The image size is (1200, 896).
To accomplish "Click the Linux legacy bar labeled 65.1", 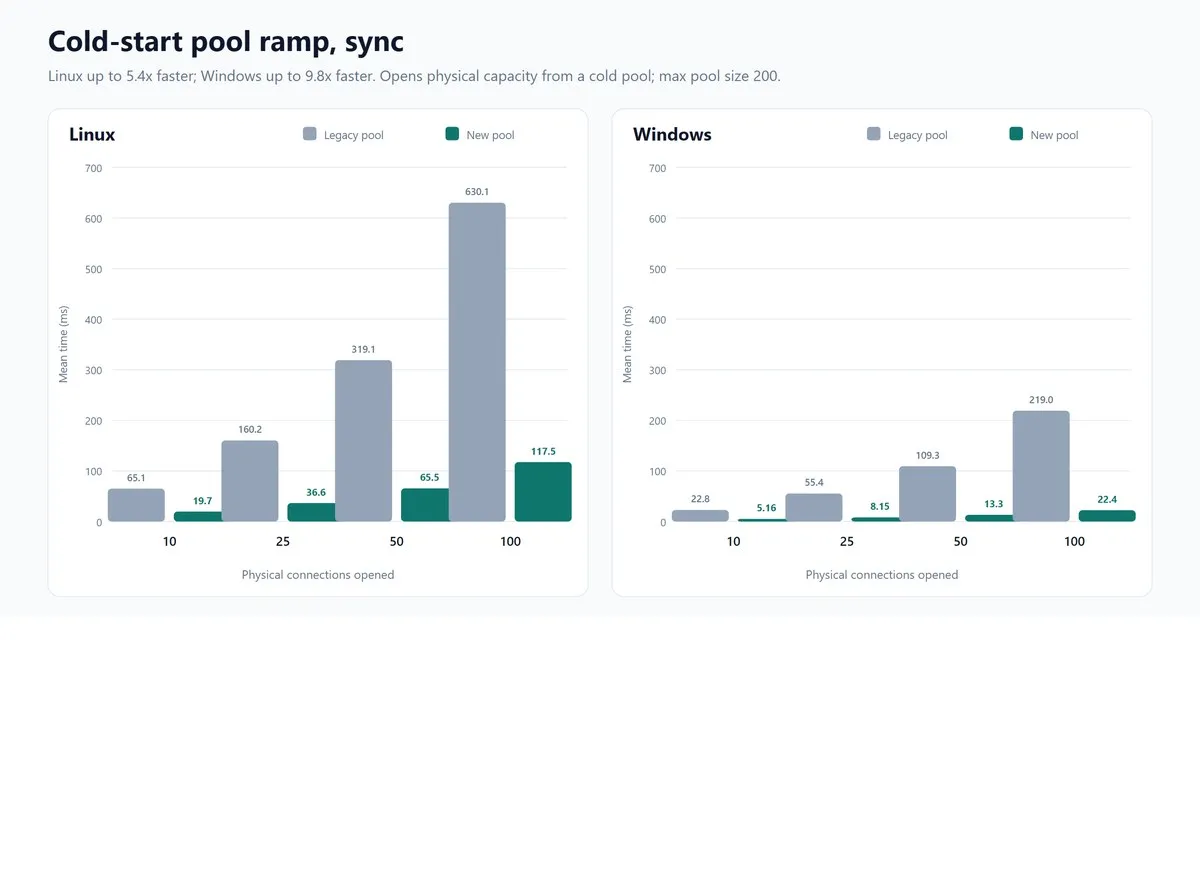I will coord(136,505).
